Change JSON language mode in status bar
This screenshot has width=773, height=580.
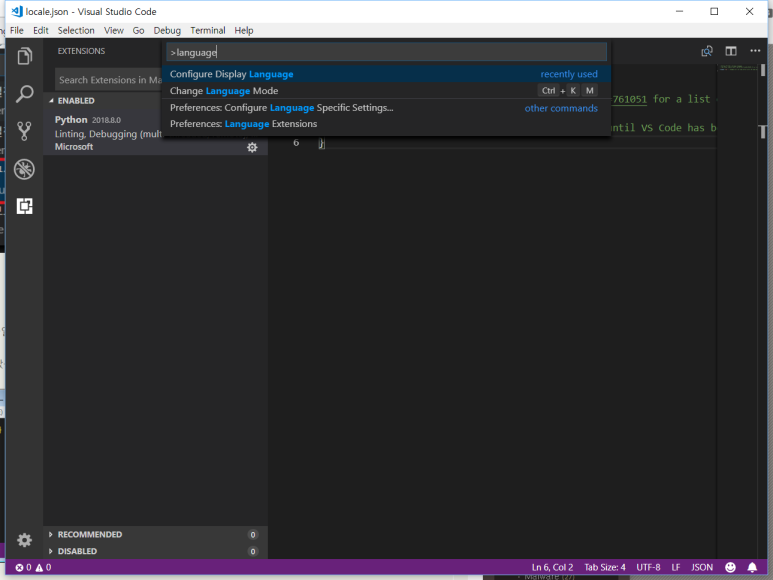[702, 567]
